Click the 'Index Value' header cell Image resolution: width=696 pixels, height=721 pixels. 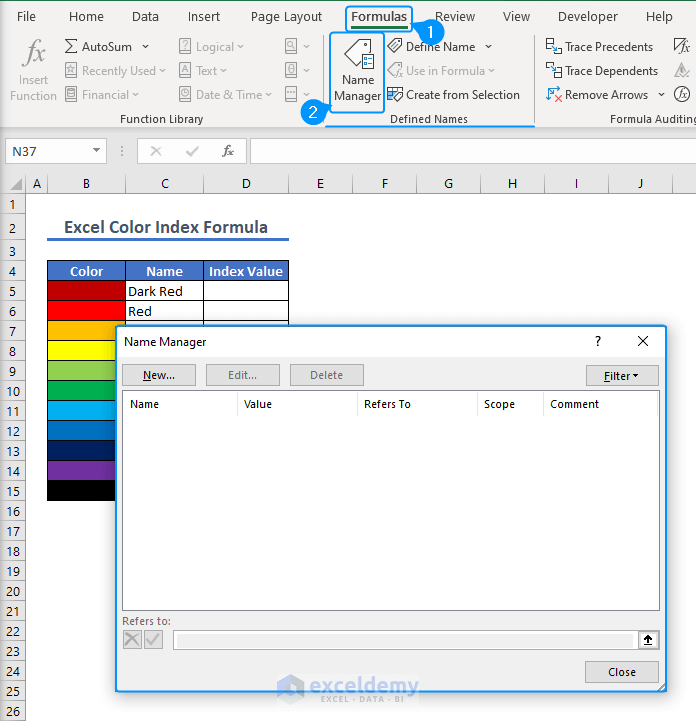(246, 271)
